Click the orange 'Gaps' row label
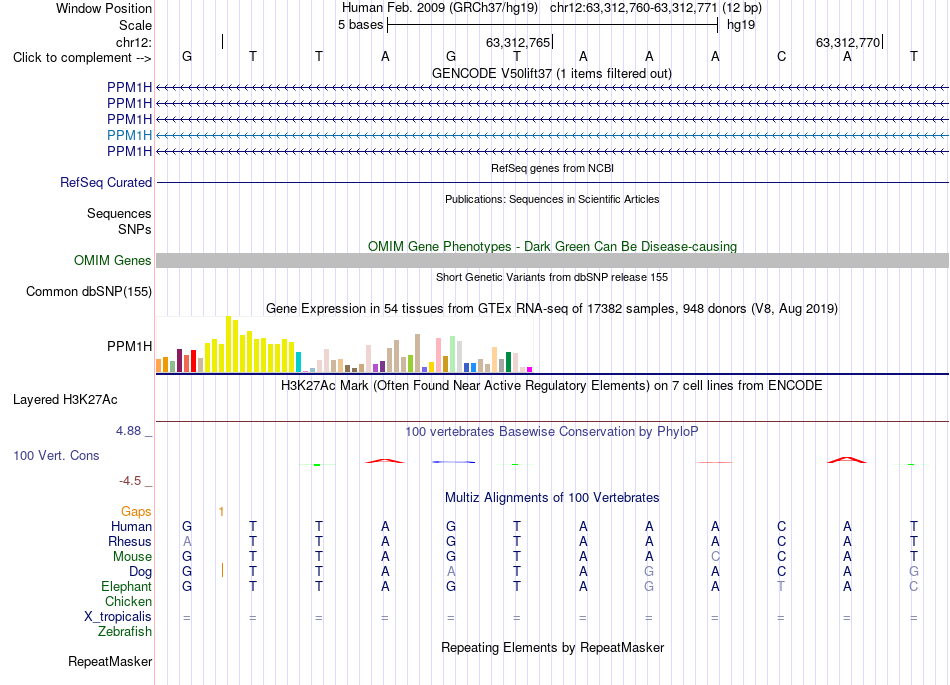The width and height of the screenshot is (950, 685). 136,512
